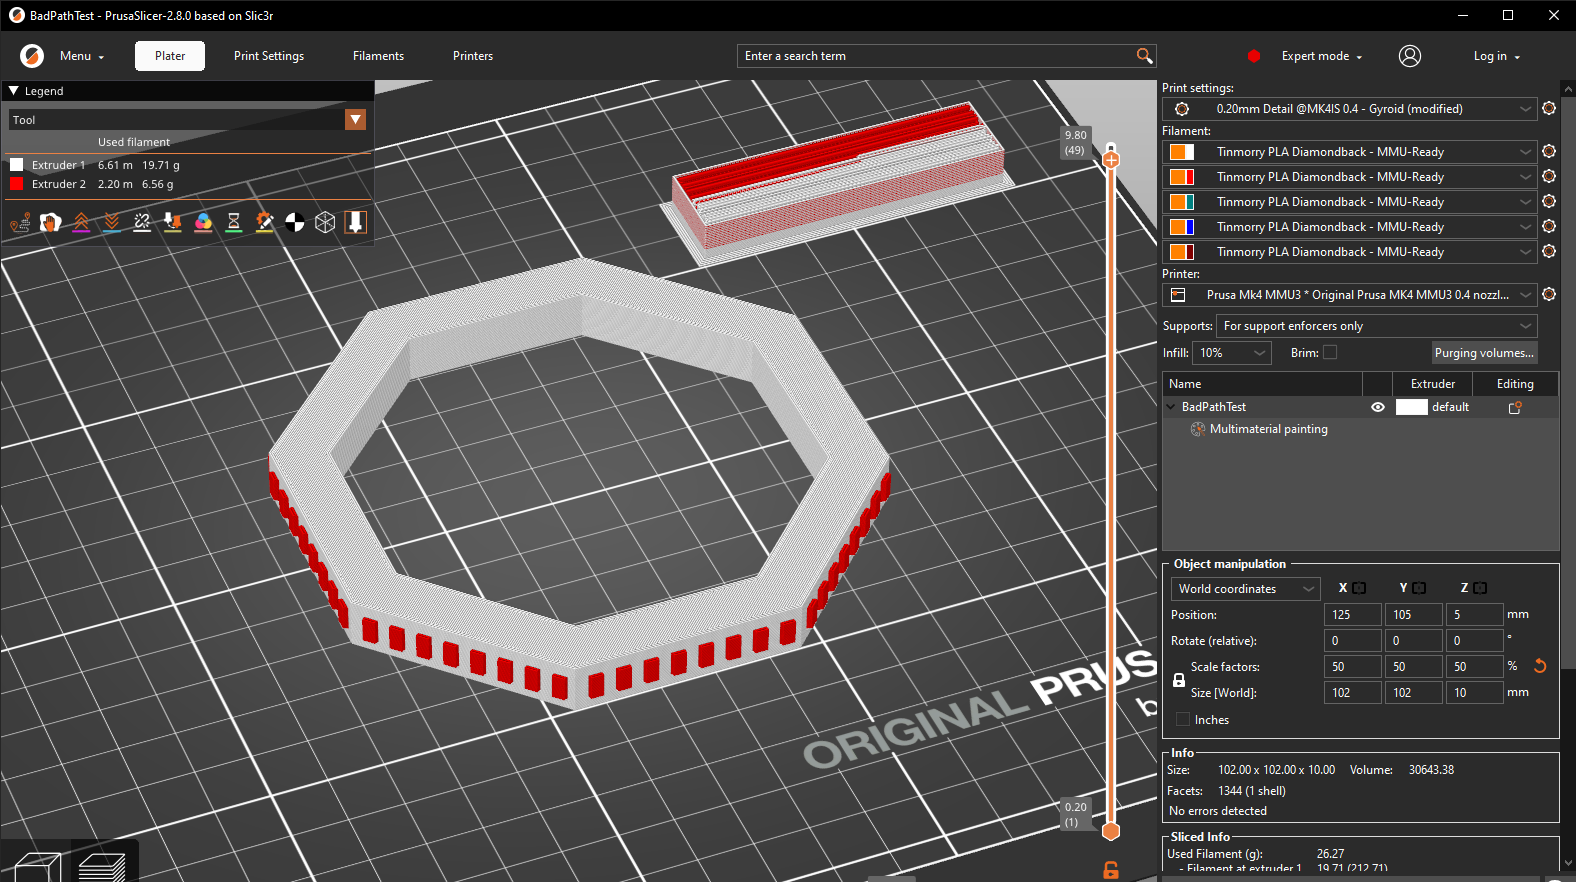Viewport: 1576px width, 882px height.
Task: Toggle the center of gravity icon
Action: pyautogui.click(x=295, y=222)
